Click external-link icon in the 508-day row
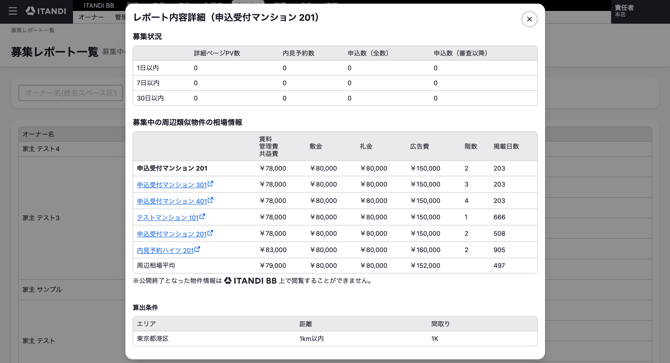 tap(210, 233)
